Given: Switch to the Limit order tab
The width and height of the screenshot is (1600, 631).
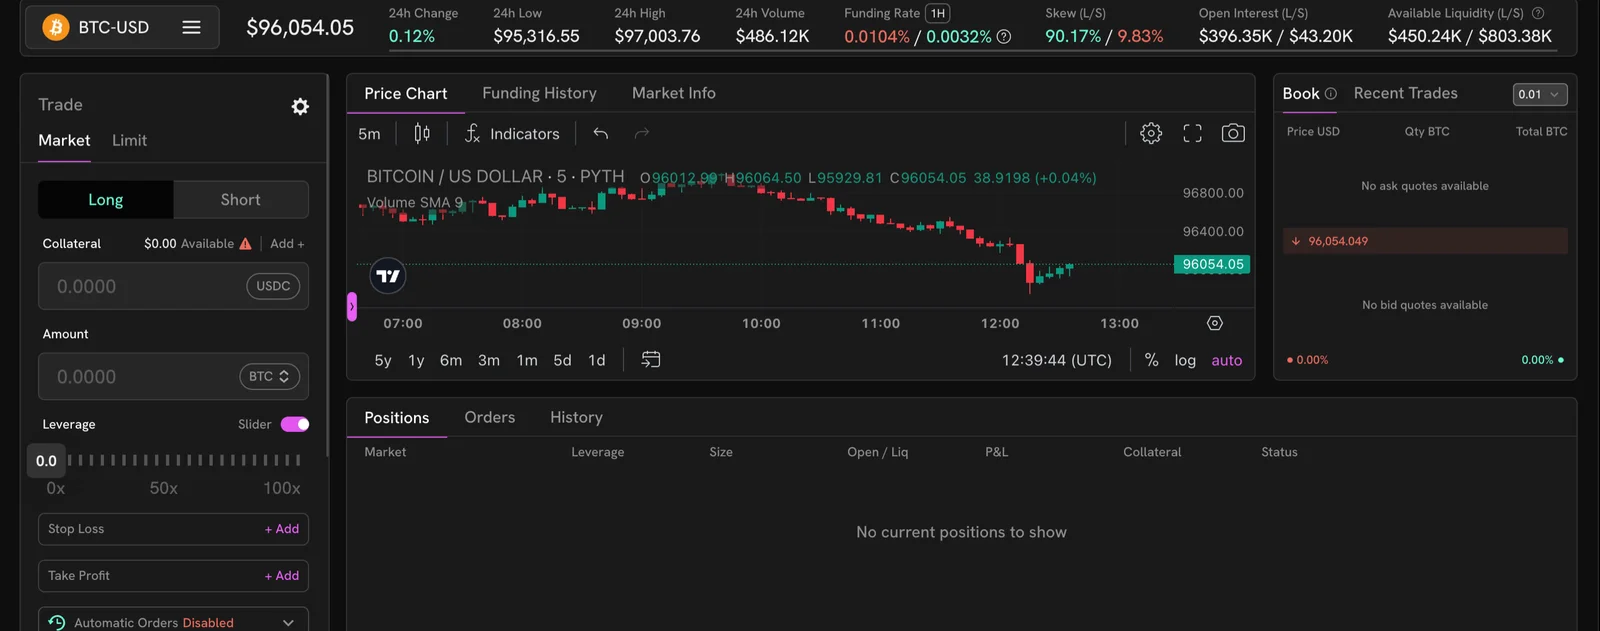Looking at the screenshot, I should [x=129, y=140].
